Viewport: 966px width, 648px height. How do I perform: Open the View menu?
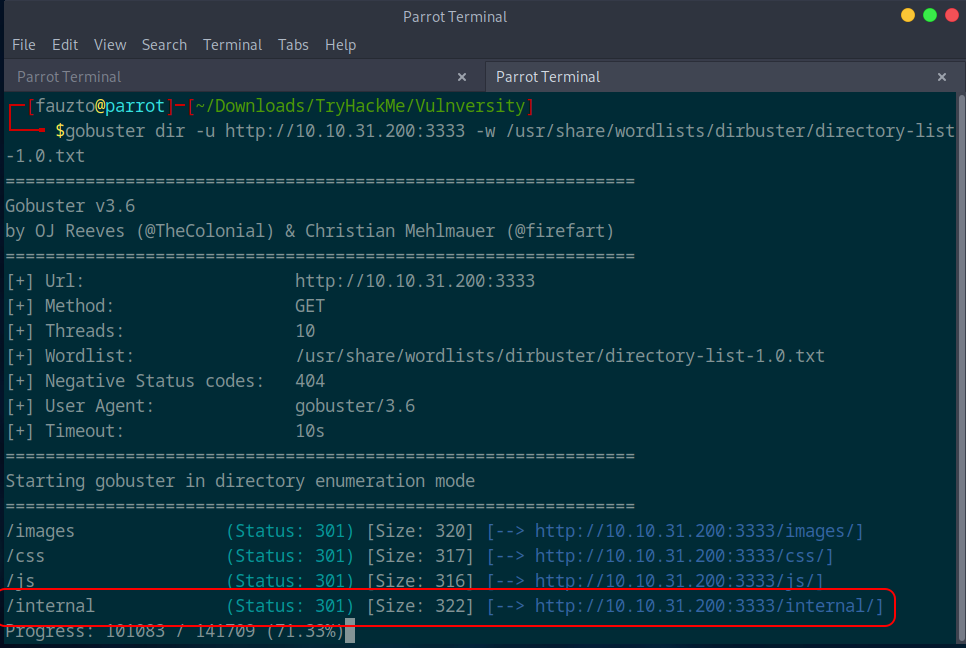pyautogui.click(x=110, y=45)
